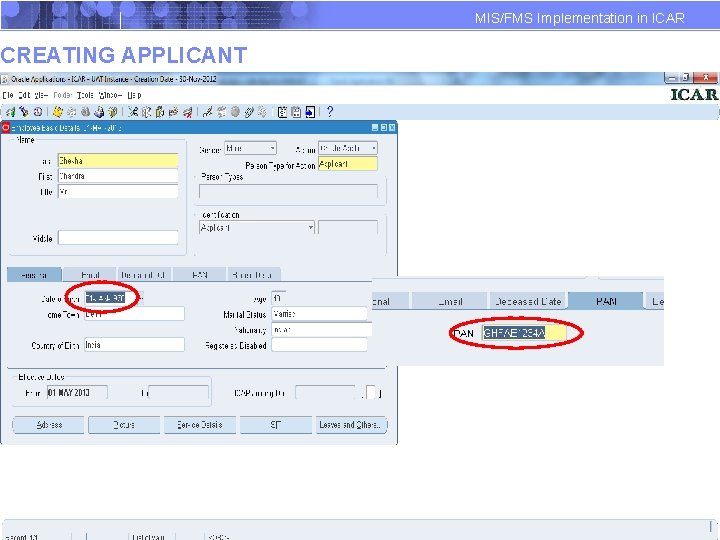This screenshot has width=720, height=540.
Task: Switch to the PAN tab in the form
Action: point(199,275)
